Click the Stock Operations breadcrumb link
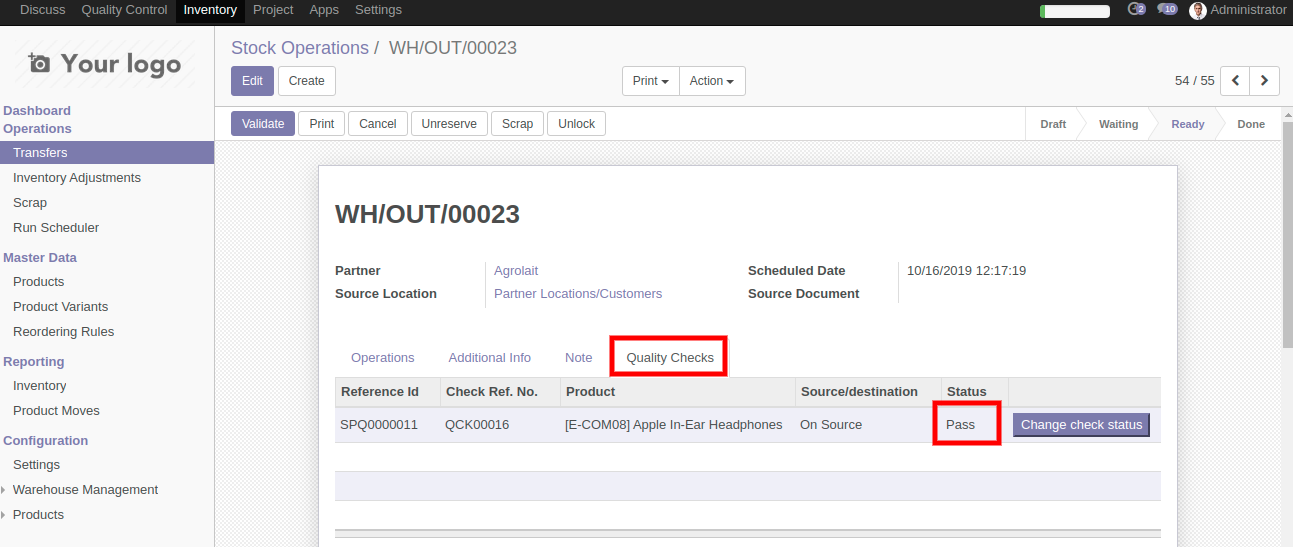This screenshot has height=547, width=1293. point(300,48)
